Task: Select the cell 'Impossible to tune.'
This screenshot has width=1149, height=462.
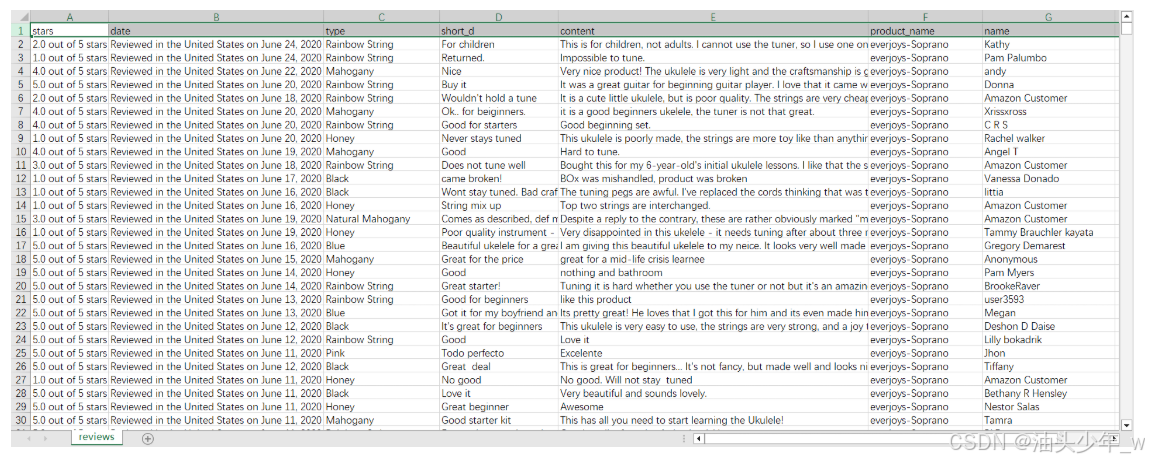Action: [714, 58]
